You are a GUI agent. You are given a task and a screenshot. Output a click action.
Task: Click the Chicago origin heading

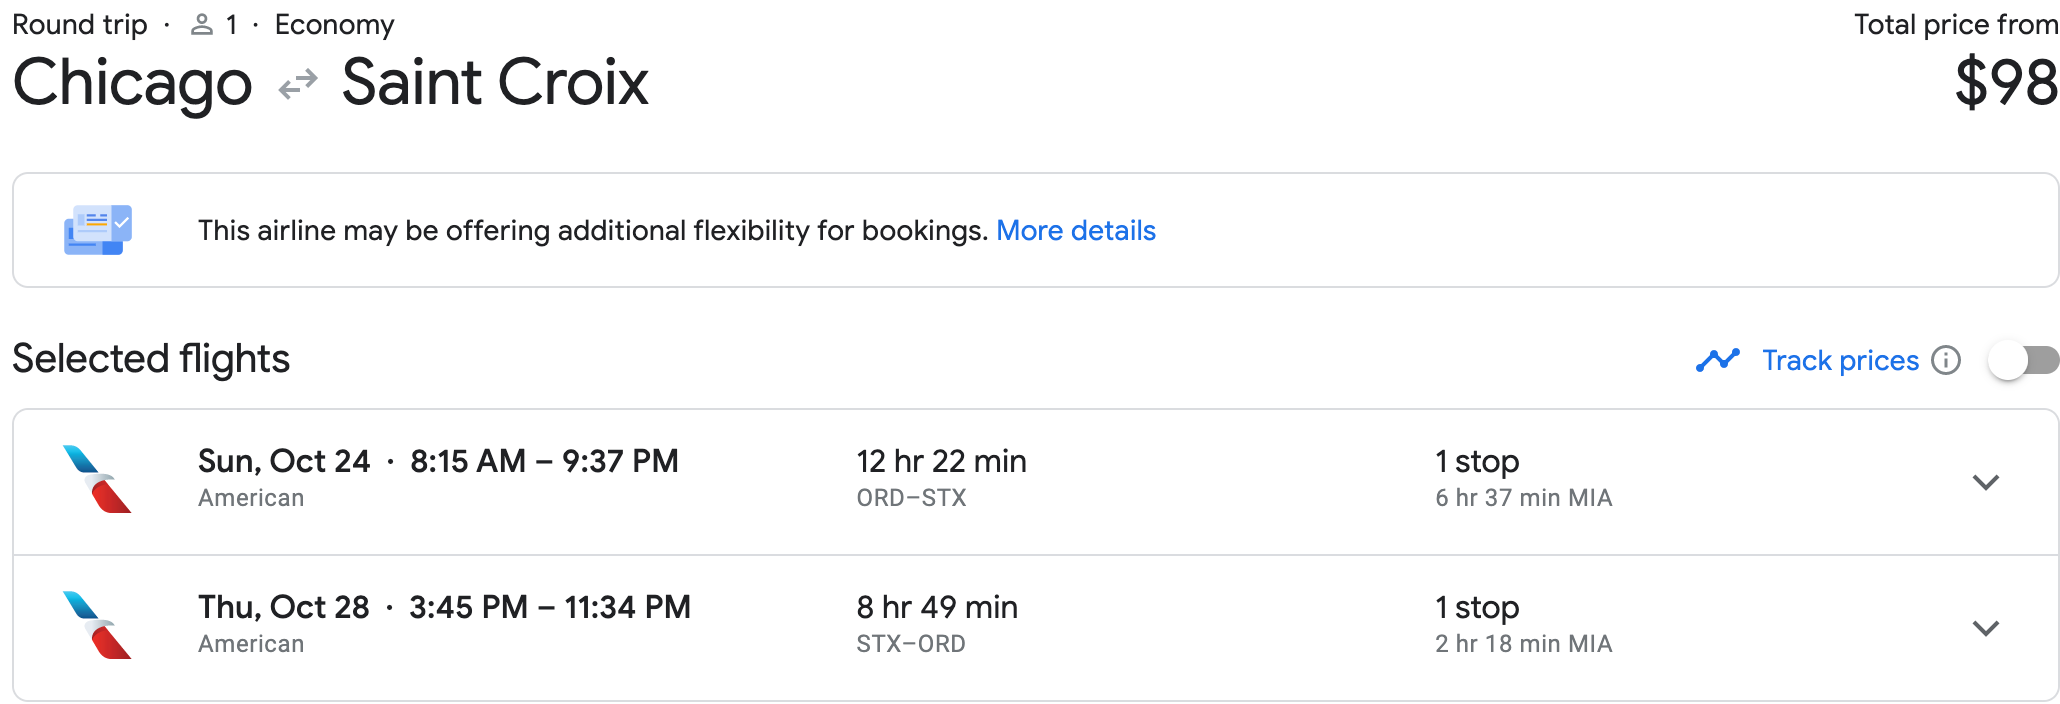pyautogui.click(x=132, y=84)
